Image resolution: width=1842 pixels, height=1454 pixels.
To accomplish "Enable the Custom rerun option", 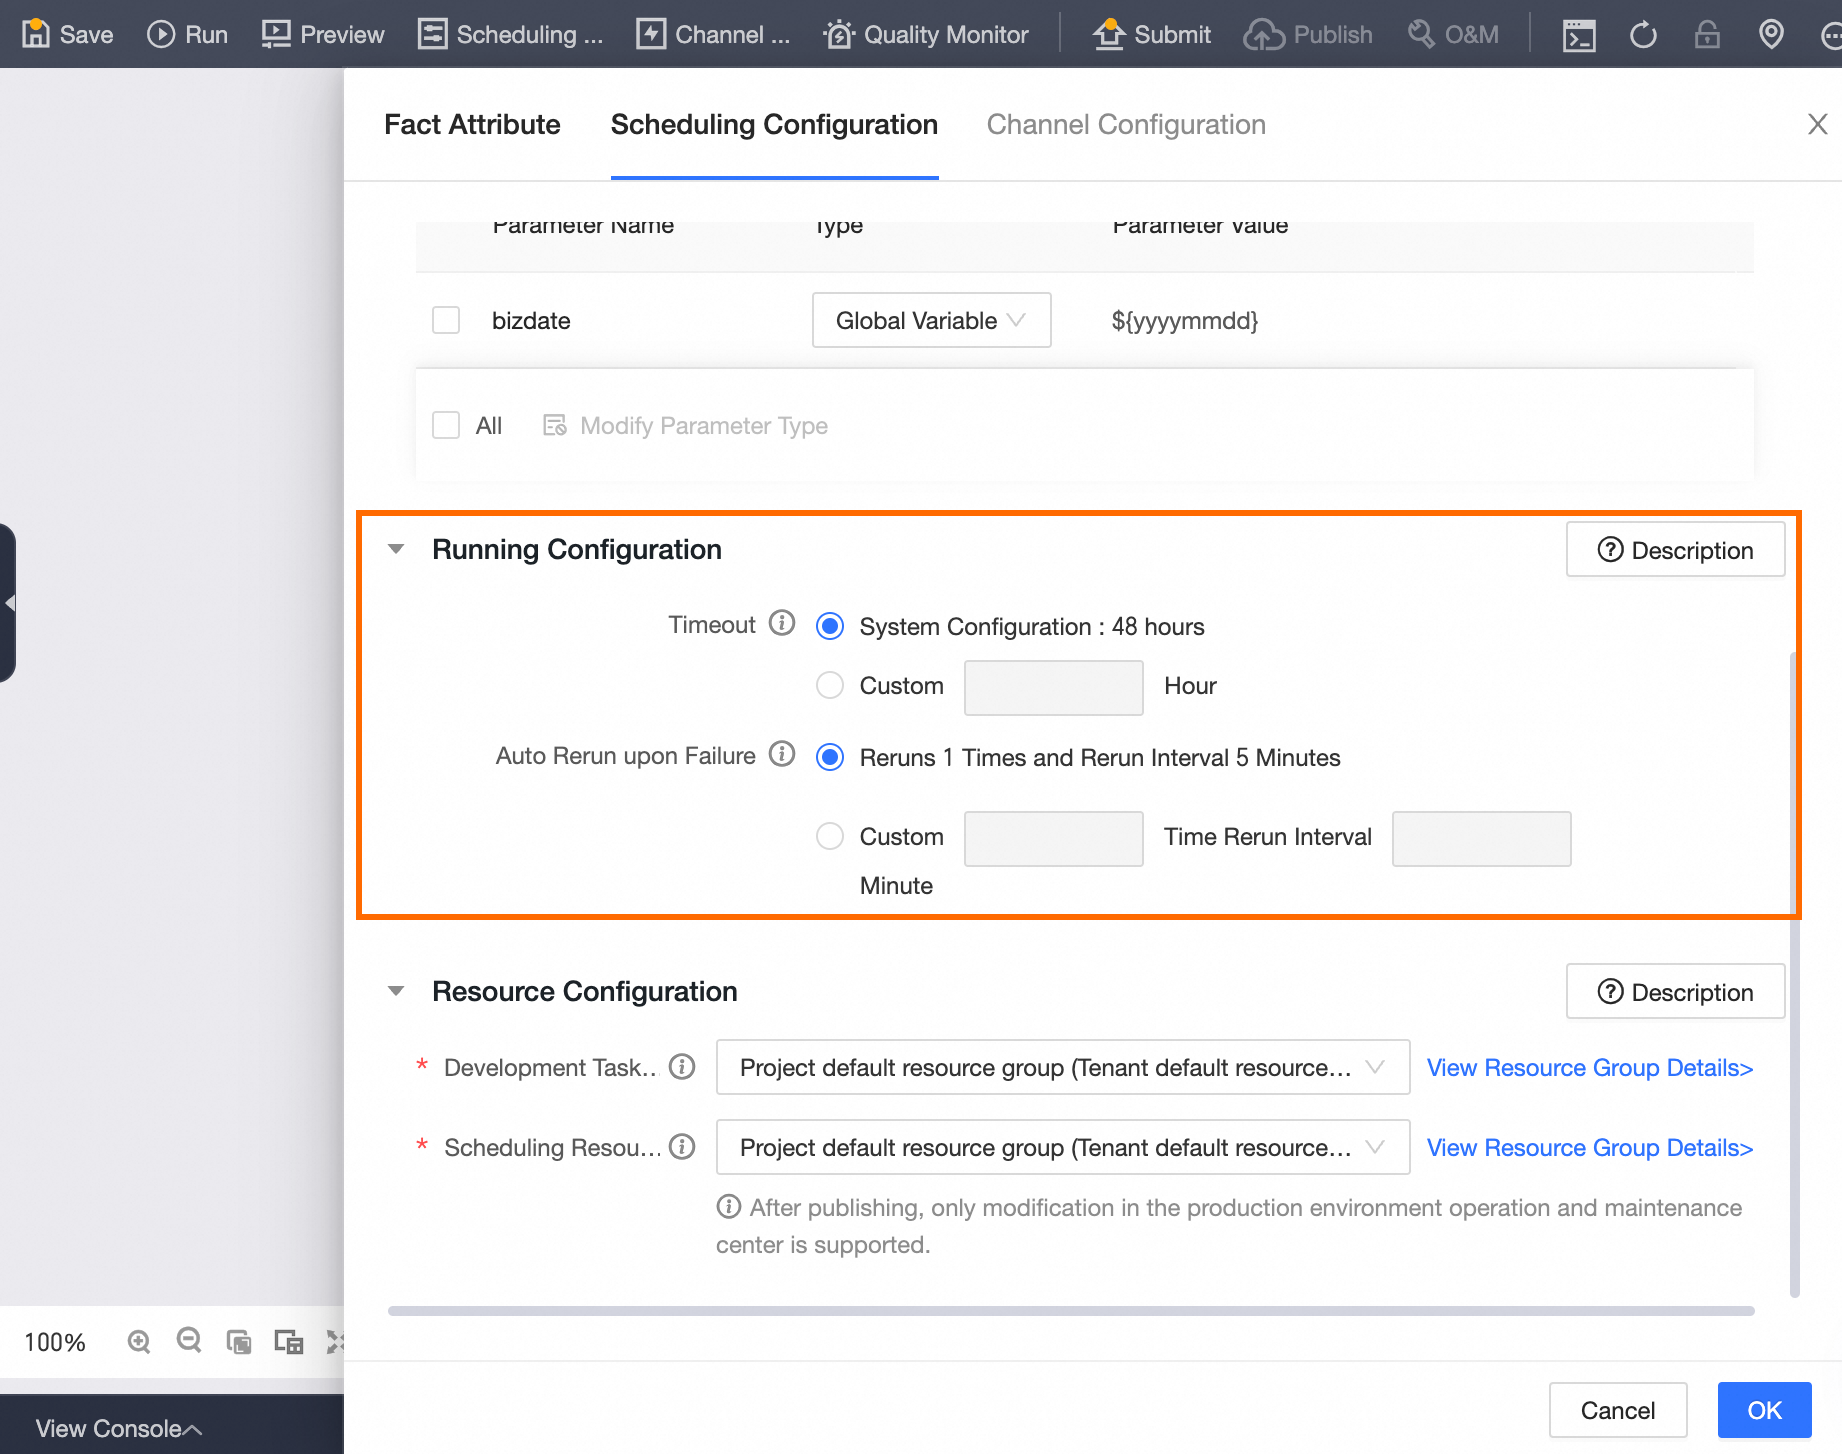I will coord(829,836).
